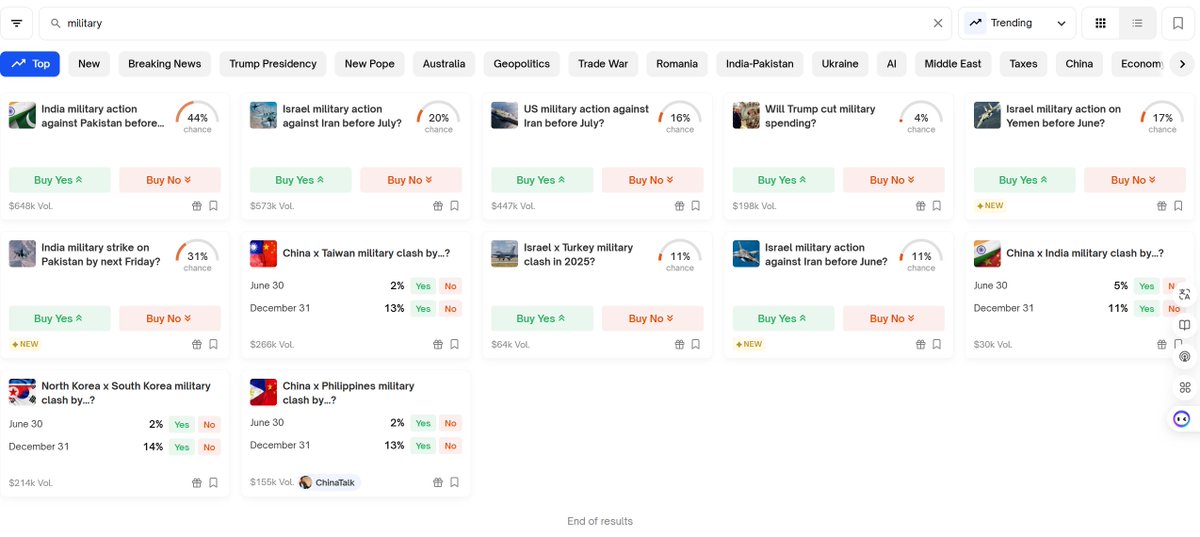The height and width of the screenshot is (537, 1200).
Task: Select the Geopolitics category tab
Action: point(521,64)
